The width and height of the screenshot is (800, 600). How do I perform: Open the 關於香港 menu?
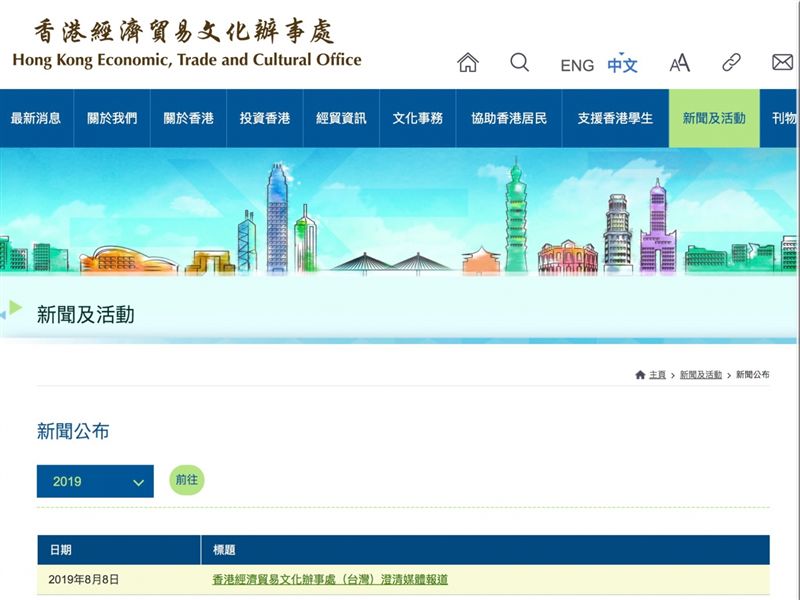188,118
